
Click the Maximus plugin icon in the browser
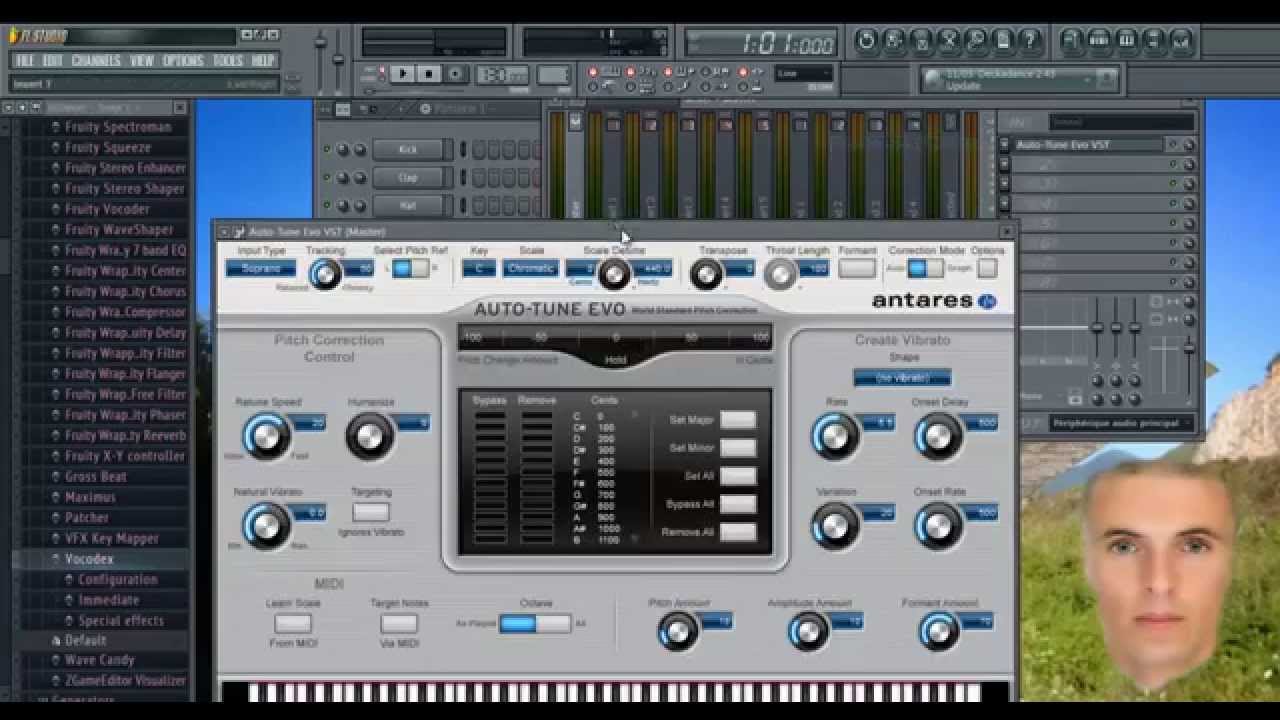(56, 497)
